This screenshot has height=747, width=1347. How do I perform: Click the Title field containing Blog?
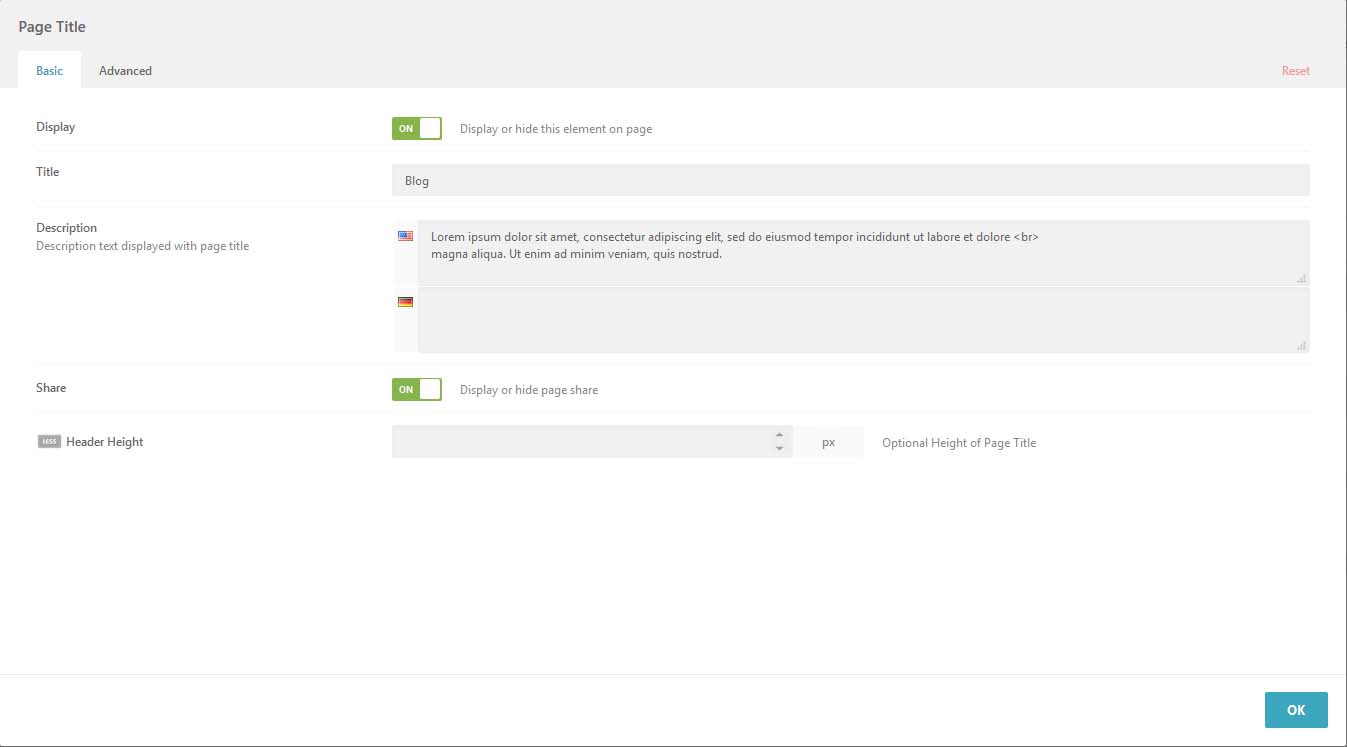850,180
